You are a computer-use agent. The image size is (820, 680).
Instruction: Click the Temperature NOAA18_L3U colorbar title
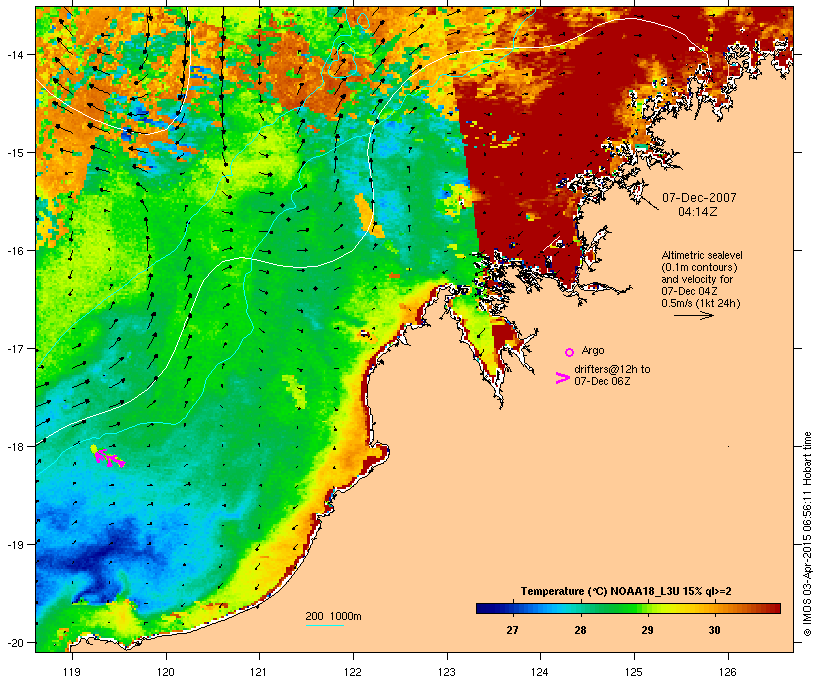(626, 592)
